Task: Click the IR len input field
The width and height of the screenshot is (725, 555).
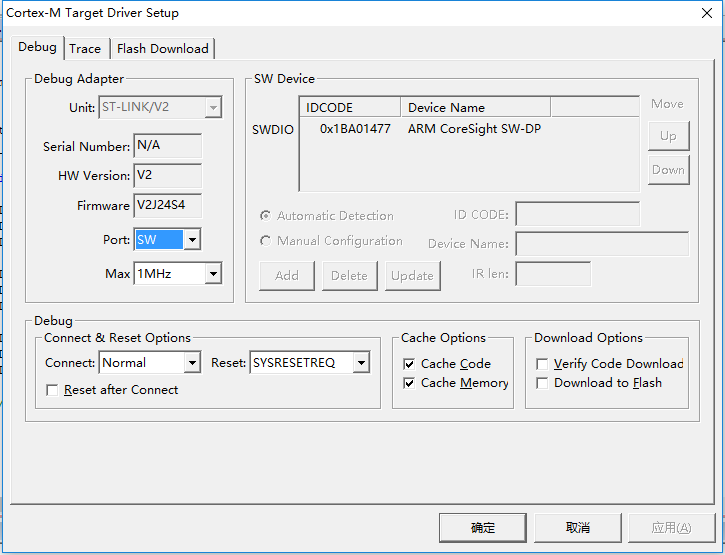Action: [553, 274]
